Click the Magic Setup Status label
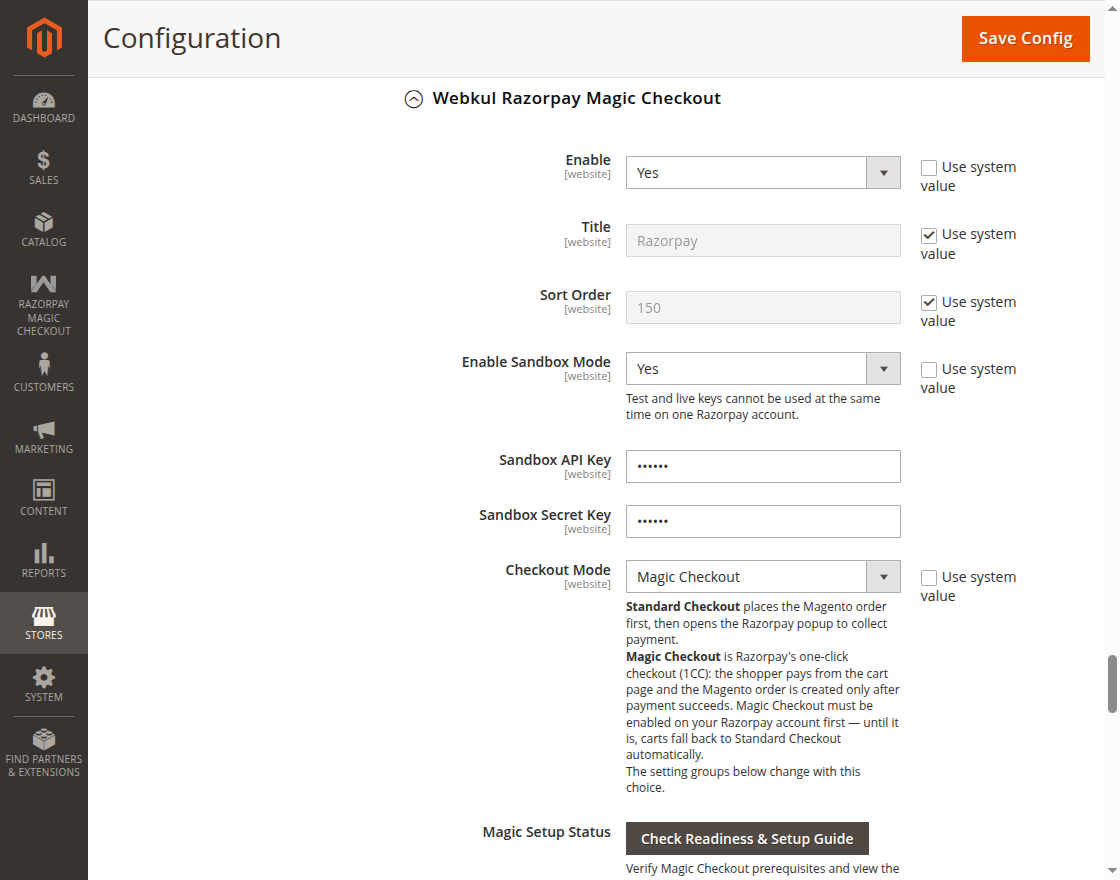This screenshot has width=1120, height=880. [x=546, y=832]
